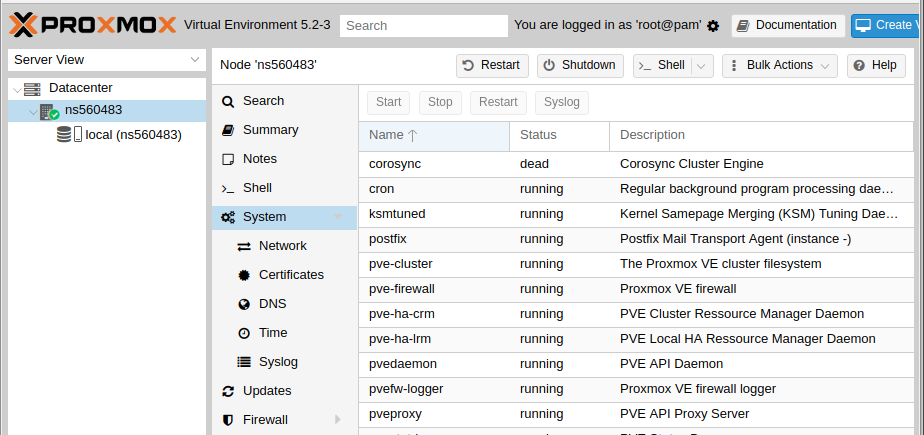Open the Certificates section
Image resolution: width=924 pixels, height=435 pixels.
coord(291,275)
